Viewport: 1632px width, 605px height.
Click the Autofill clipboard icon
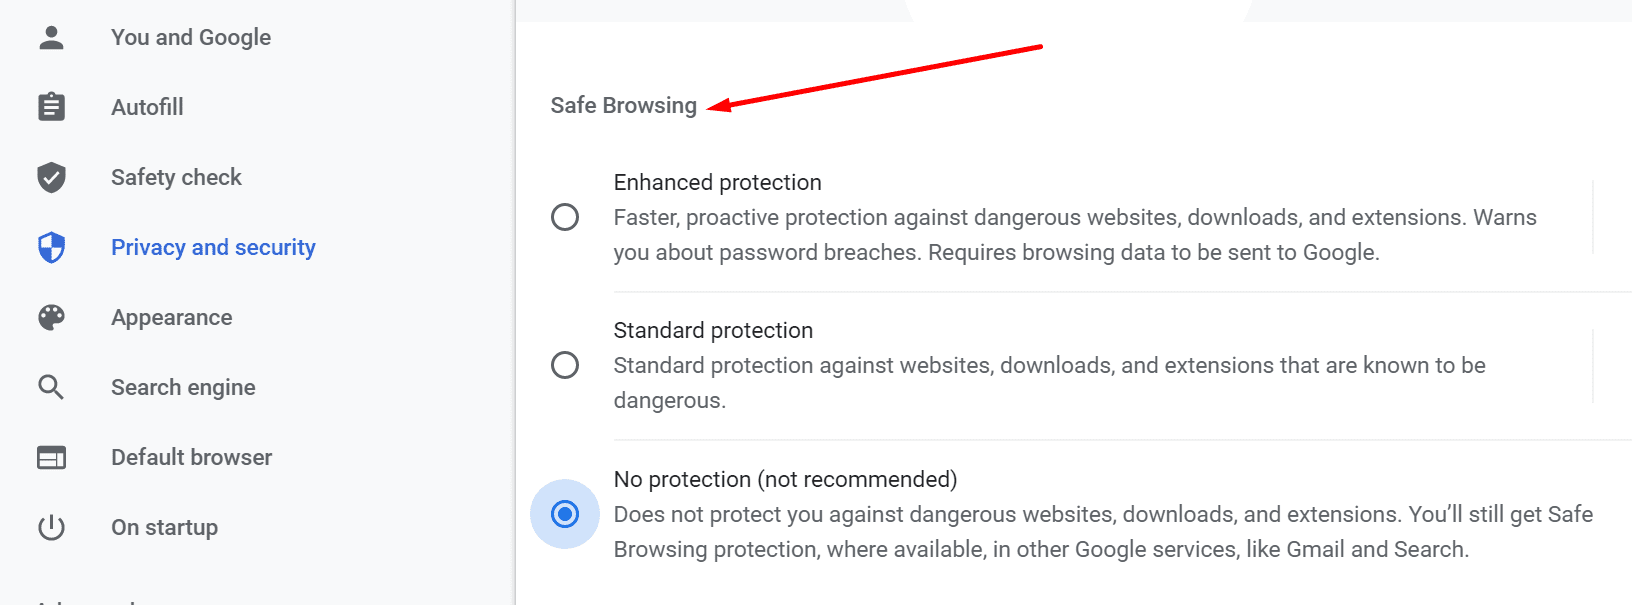(x=51, y=107)
